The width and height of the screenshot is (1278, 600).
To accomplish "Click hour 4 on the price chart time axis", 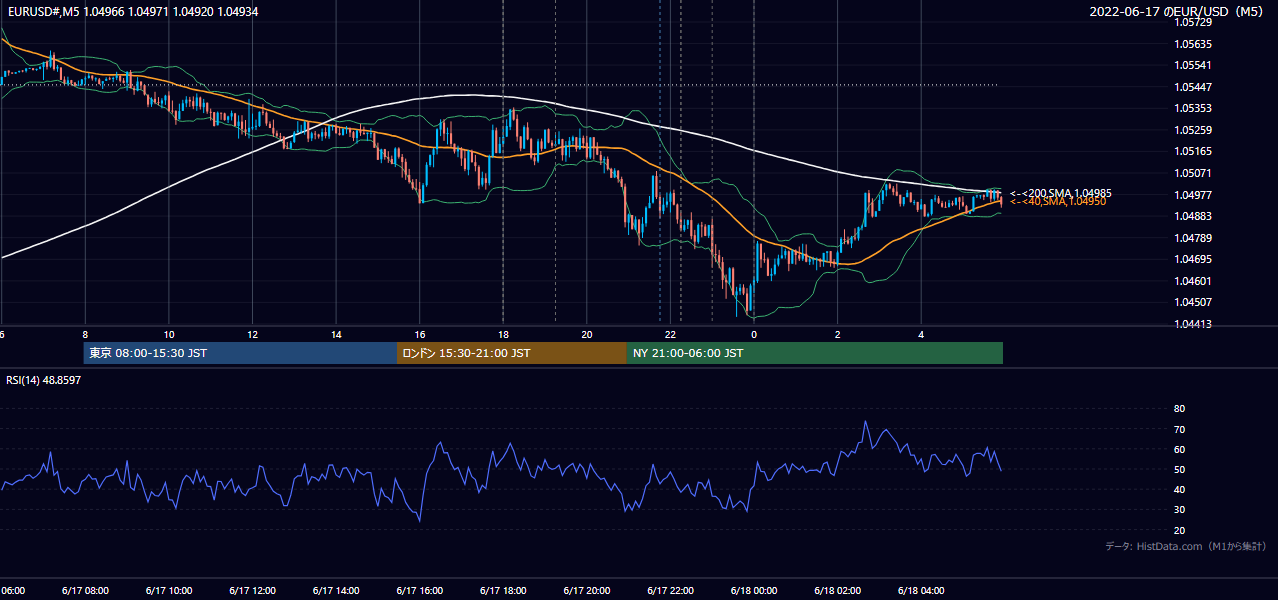I will click(922, 334).
